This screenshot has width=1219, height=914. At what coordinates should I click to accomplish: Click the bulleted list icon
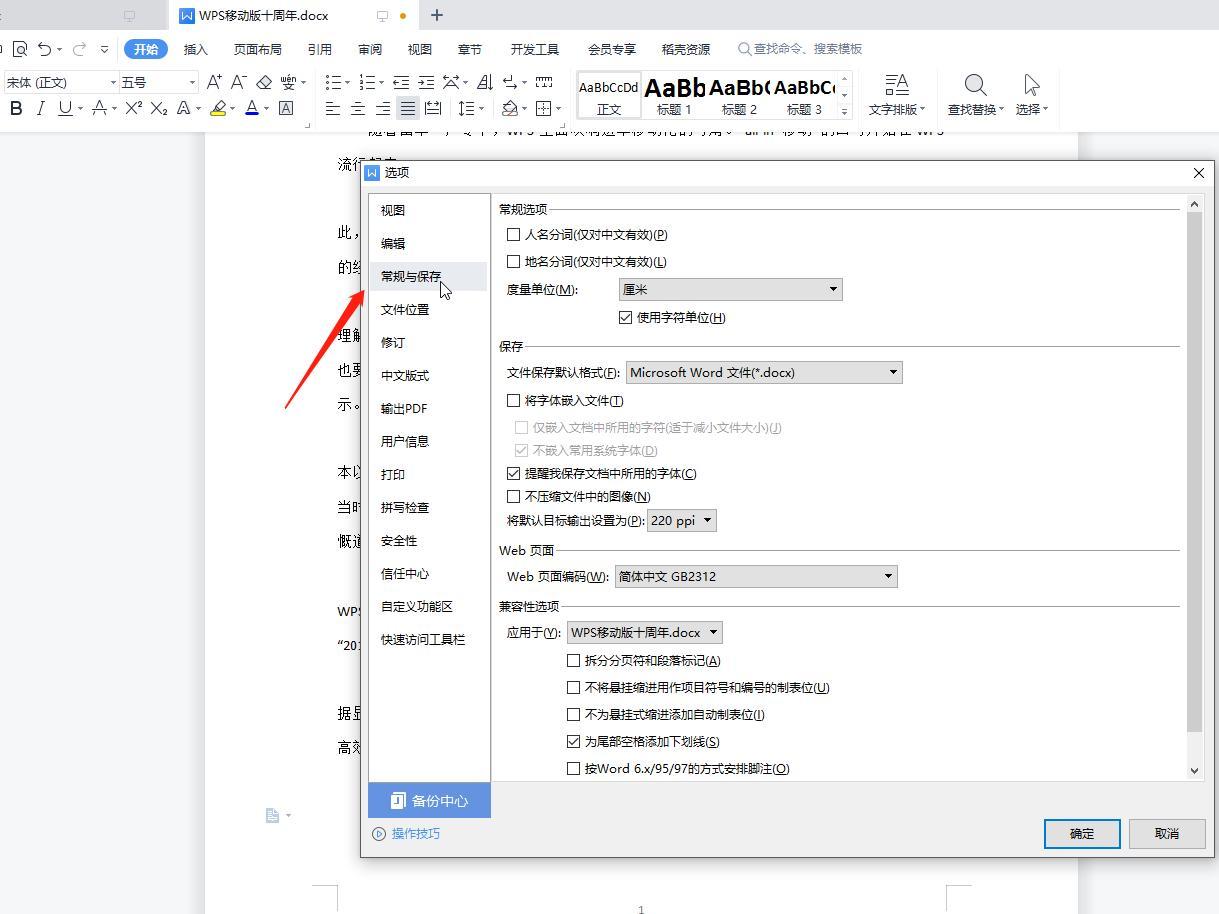coord(334,82)
